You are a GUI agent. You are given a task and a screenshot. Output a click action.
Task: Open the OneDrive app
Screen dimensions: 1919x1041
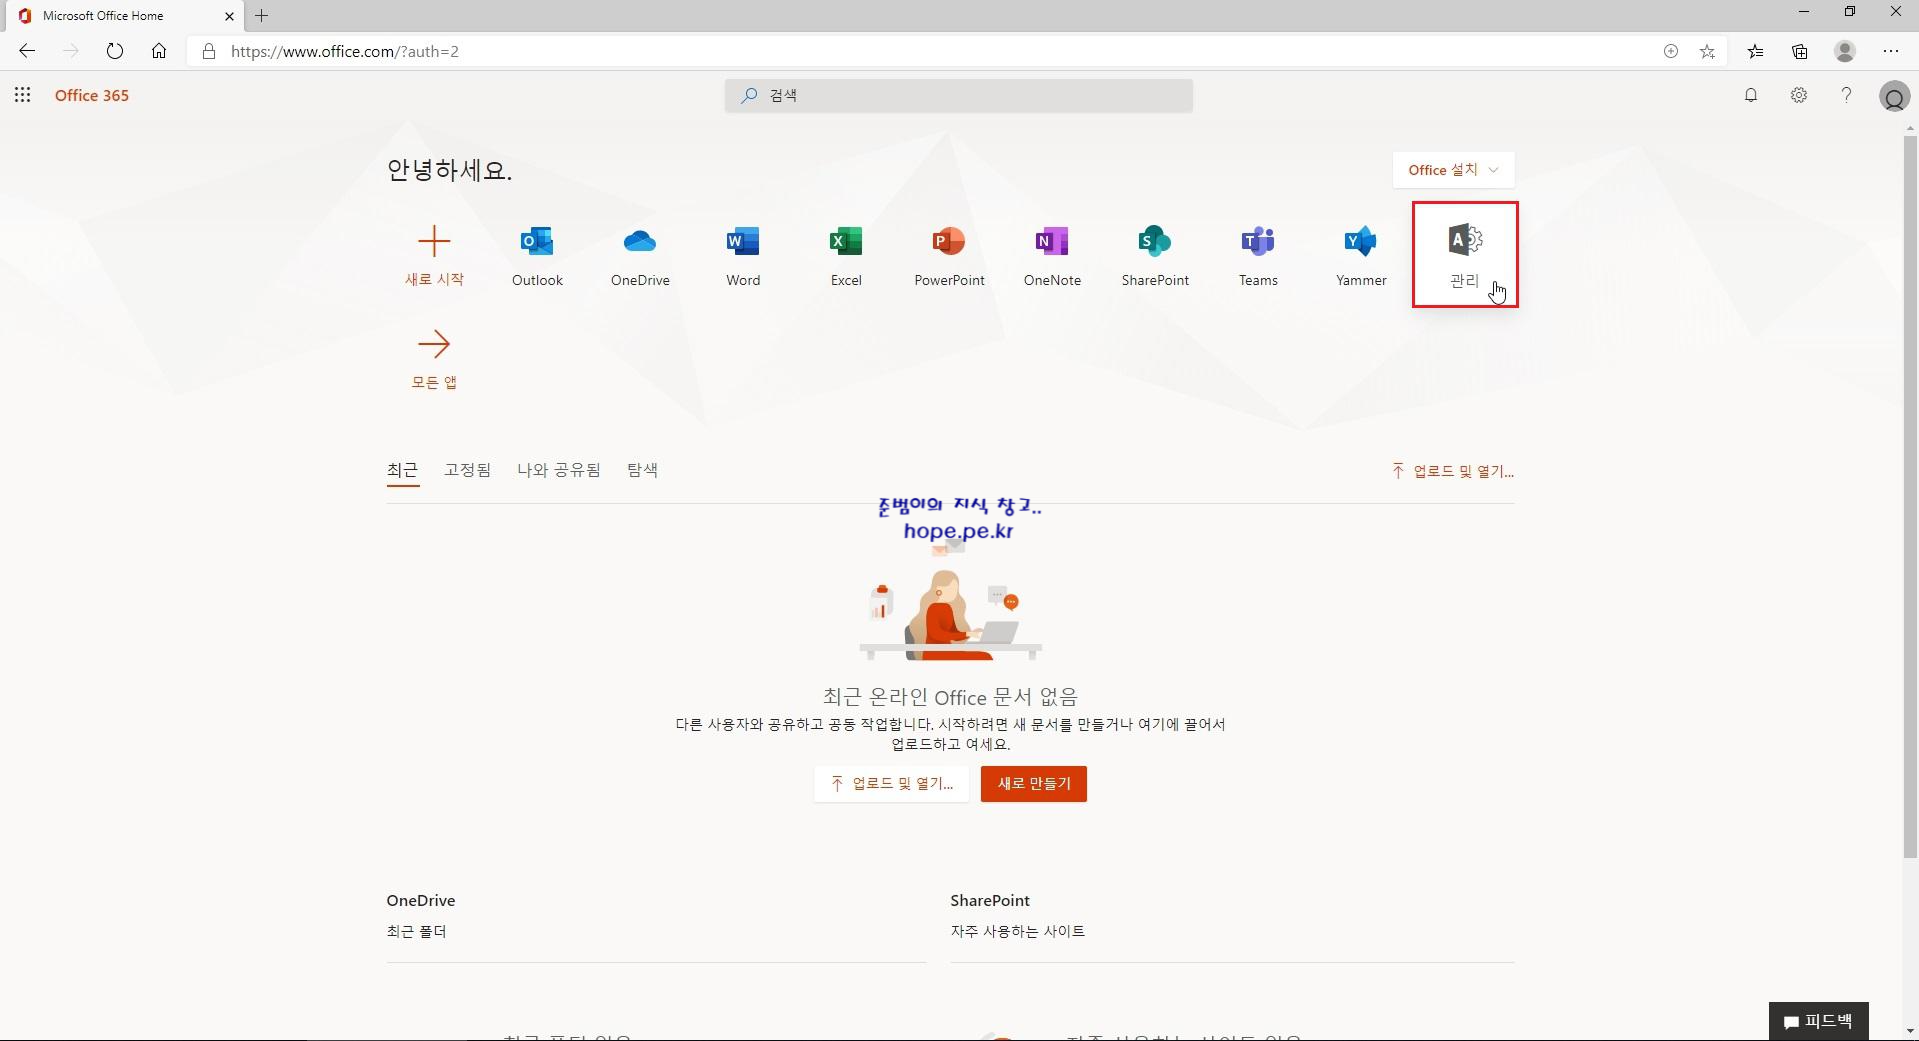[x=640, y=254]
